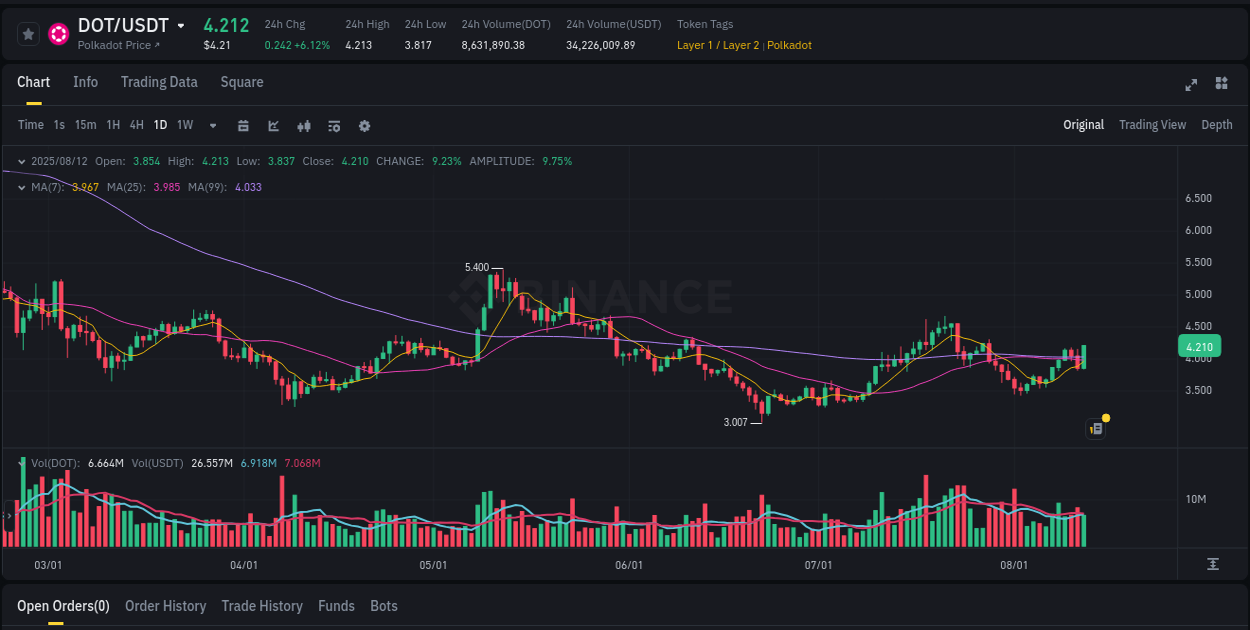Switch to the Trading View tab

1152,125
